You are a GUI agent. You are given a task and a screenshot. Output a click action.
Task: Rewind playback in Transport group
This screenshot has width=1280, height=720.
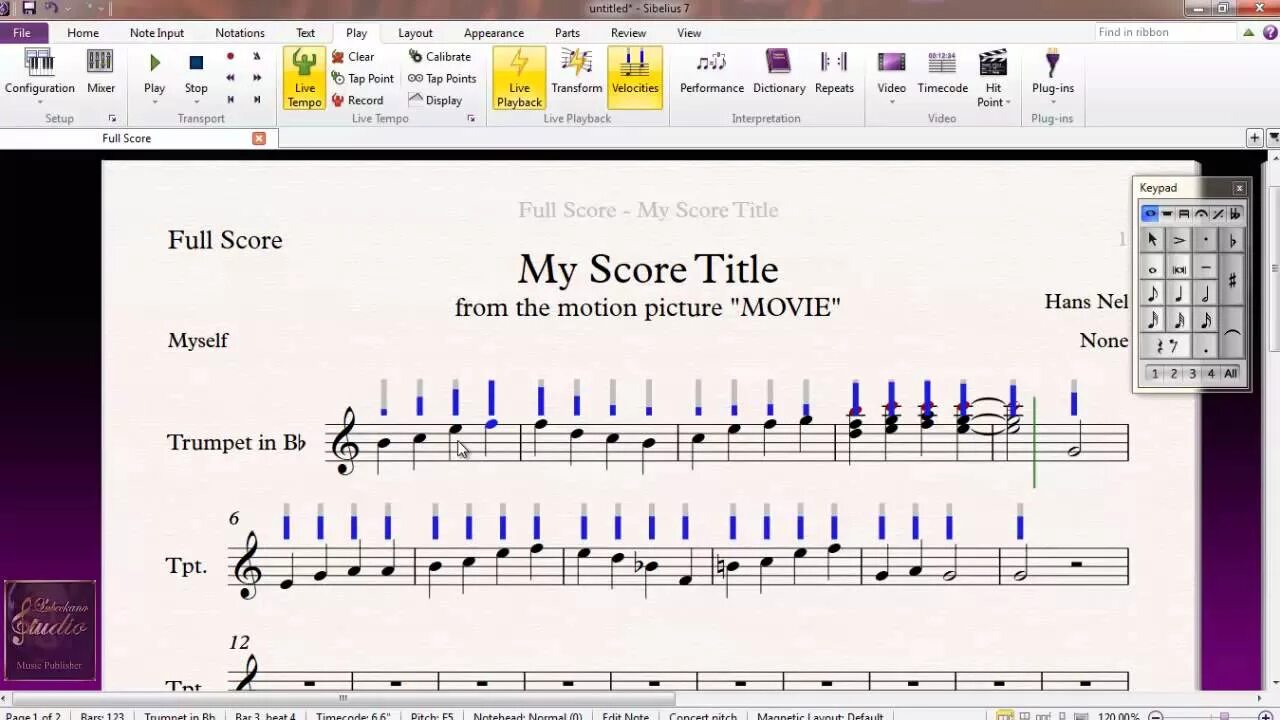(x=230, y=78)
